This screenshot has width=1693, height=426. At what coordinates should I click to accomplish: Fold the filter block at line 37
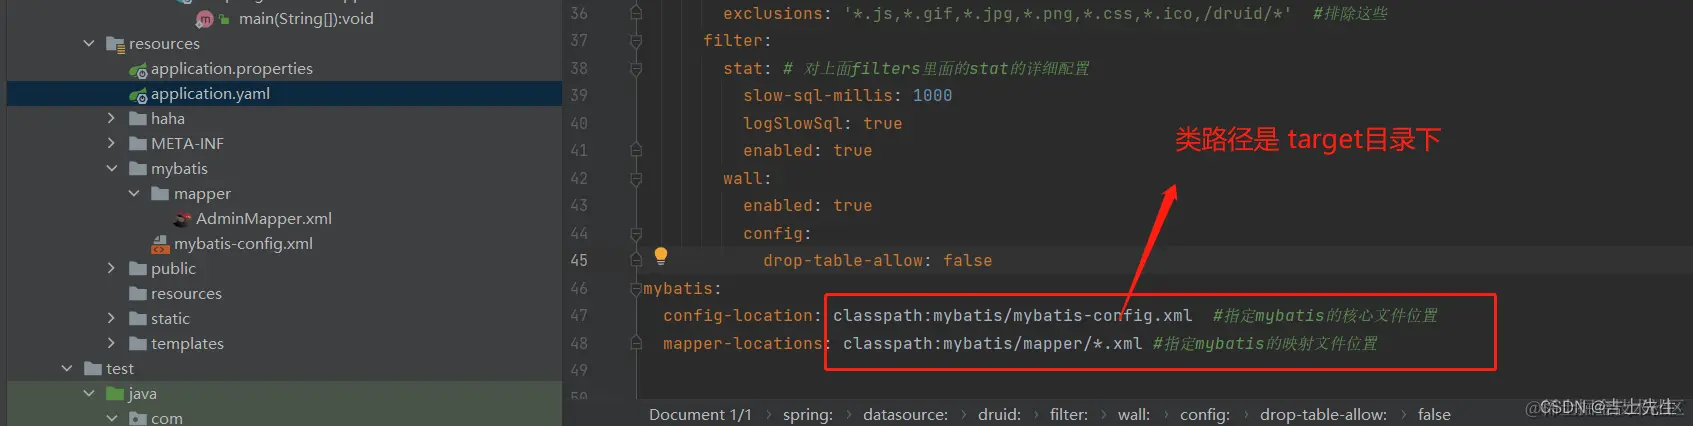pyautogui.click(x=636, y=41)
